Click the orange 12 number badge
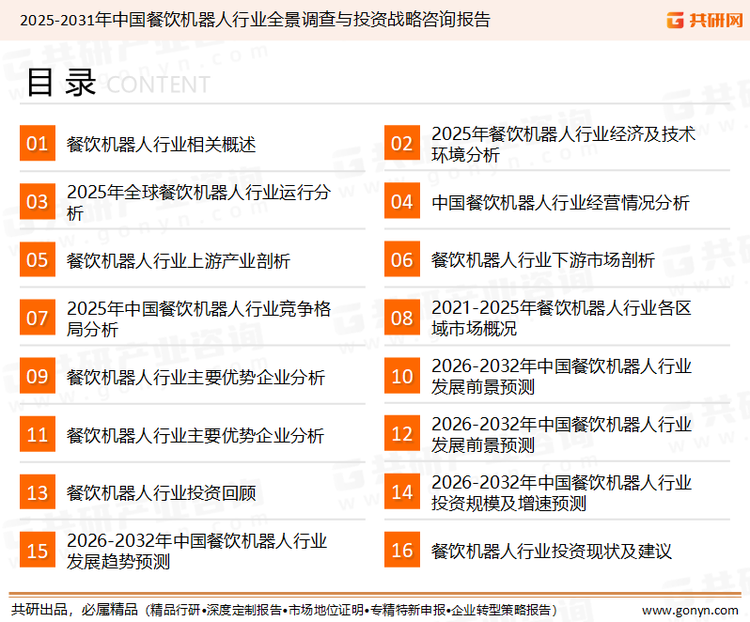 coord(401,435)
